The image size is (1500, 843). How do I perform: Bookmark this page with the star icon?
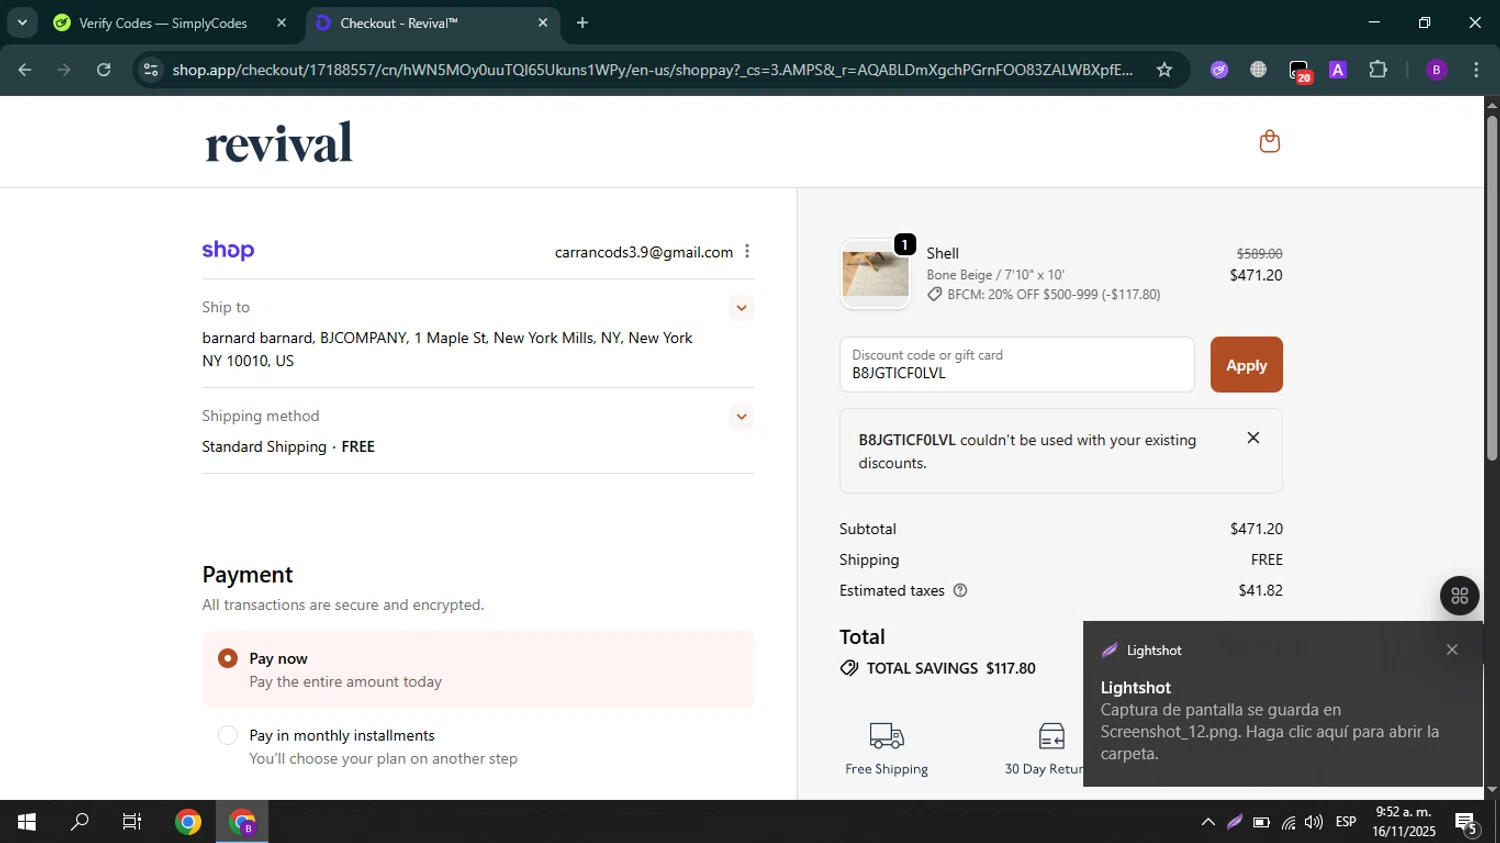click(x=1164, y=70)
